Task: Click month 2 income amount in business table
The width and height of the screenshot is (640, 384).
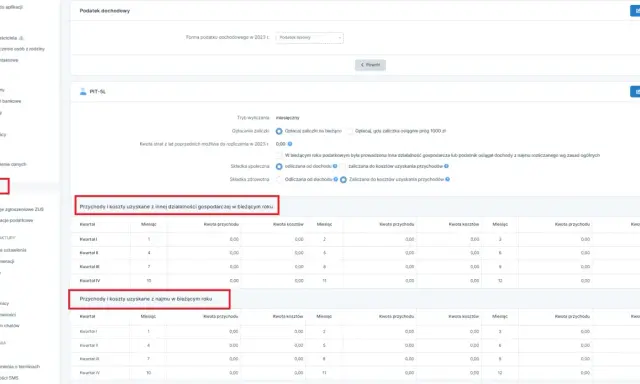Action: pos(409,239)
